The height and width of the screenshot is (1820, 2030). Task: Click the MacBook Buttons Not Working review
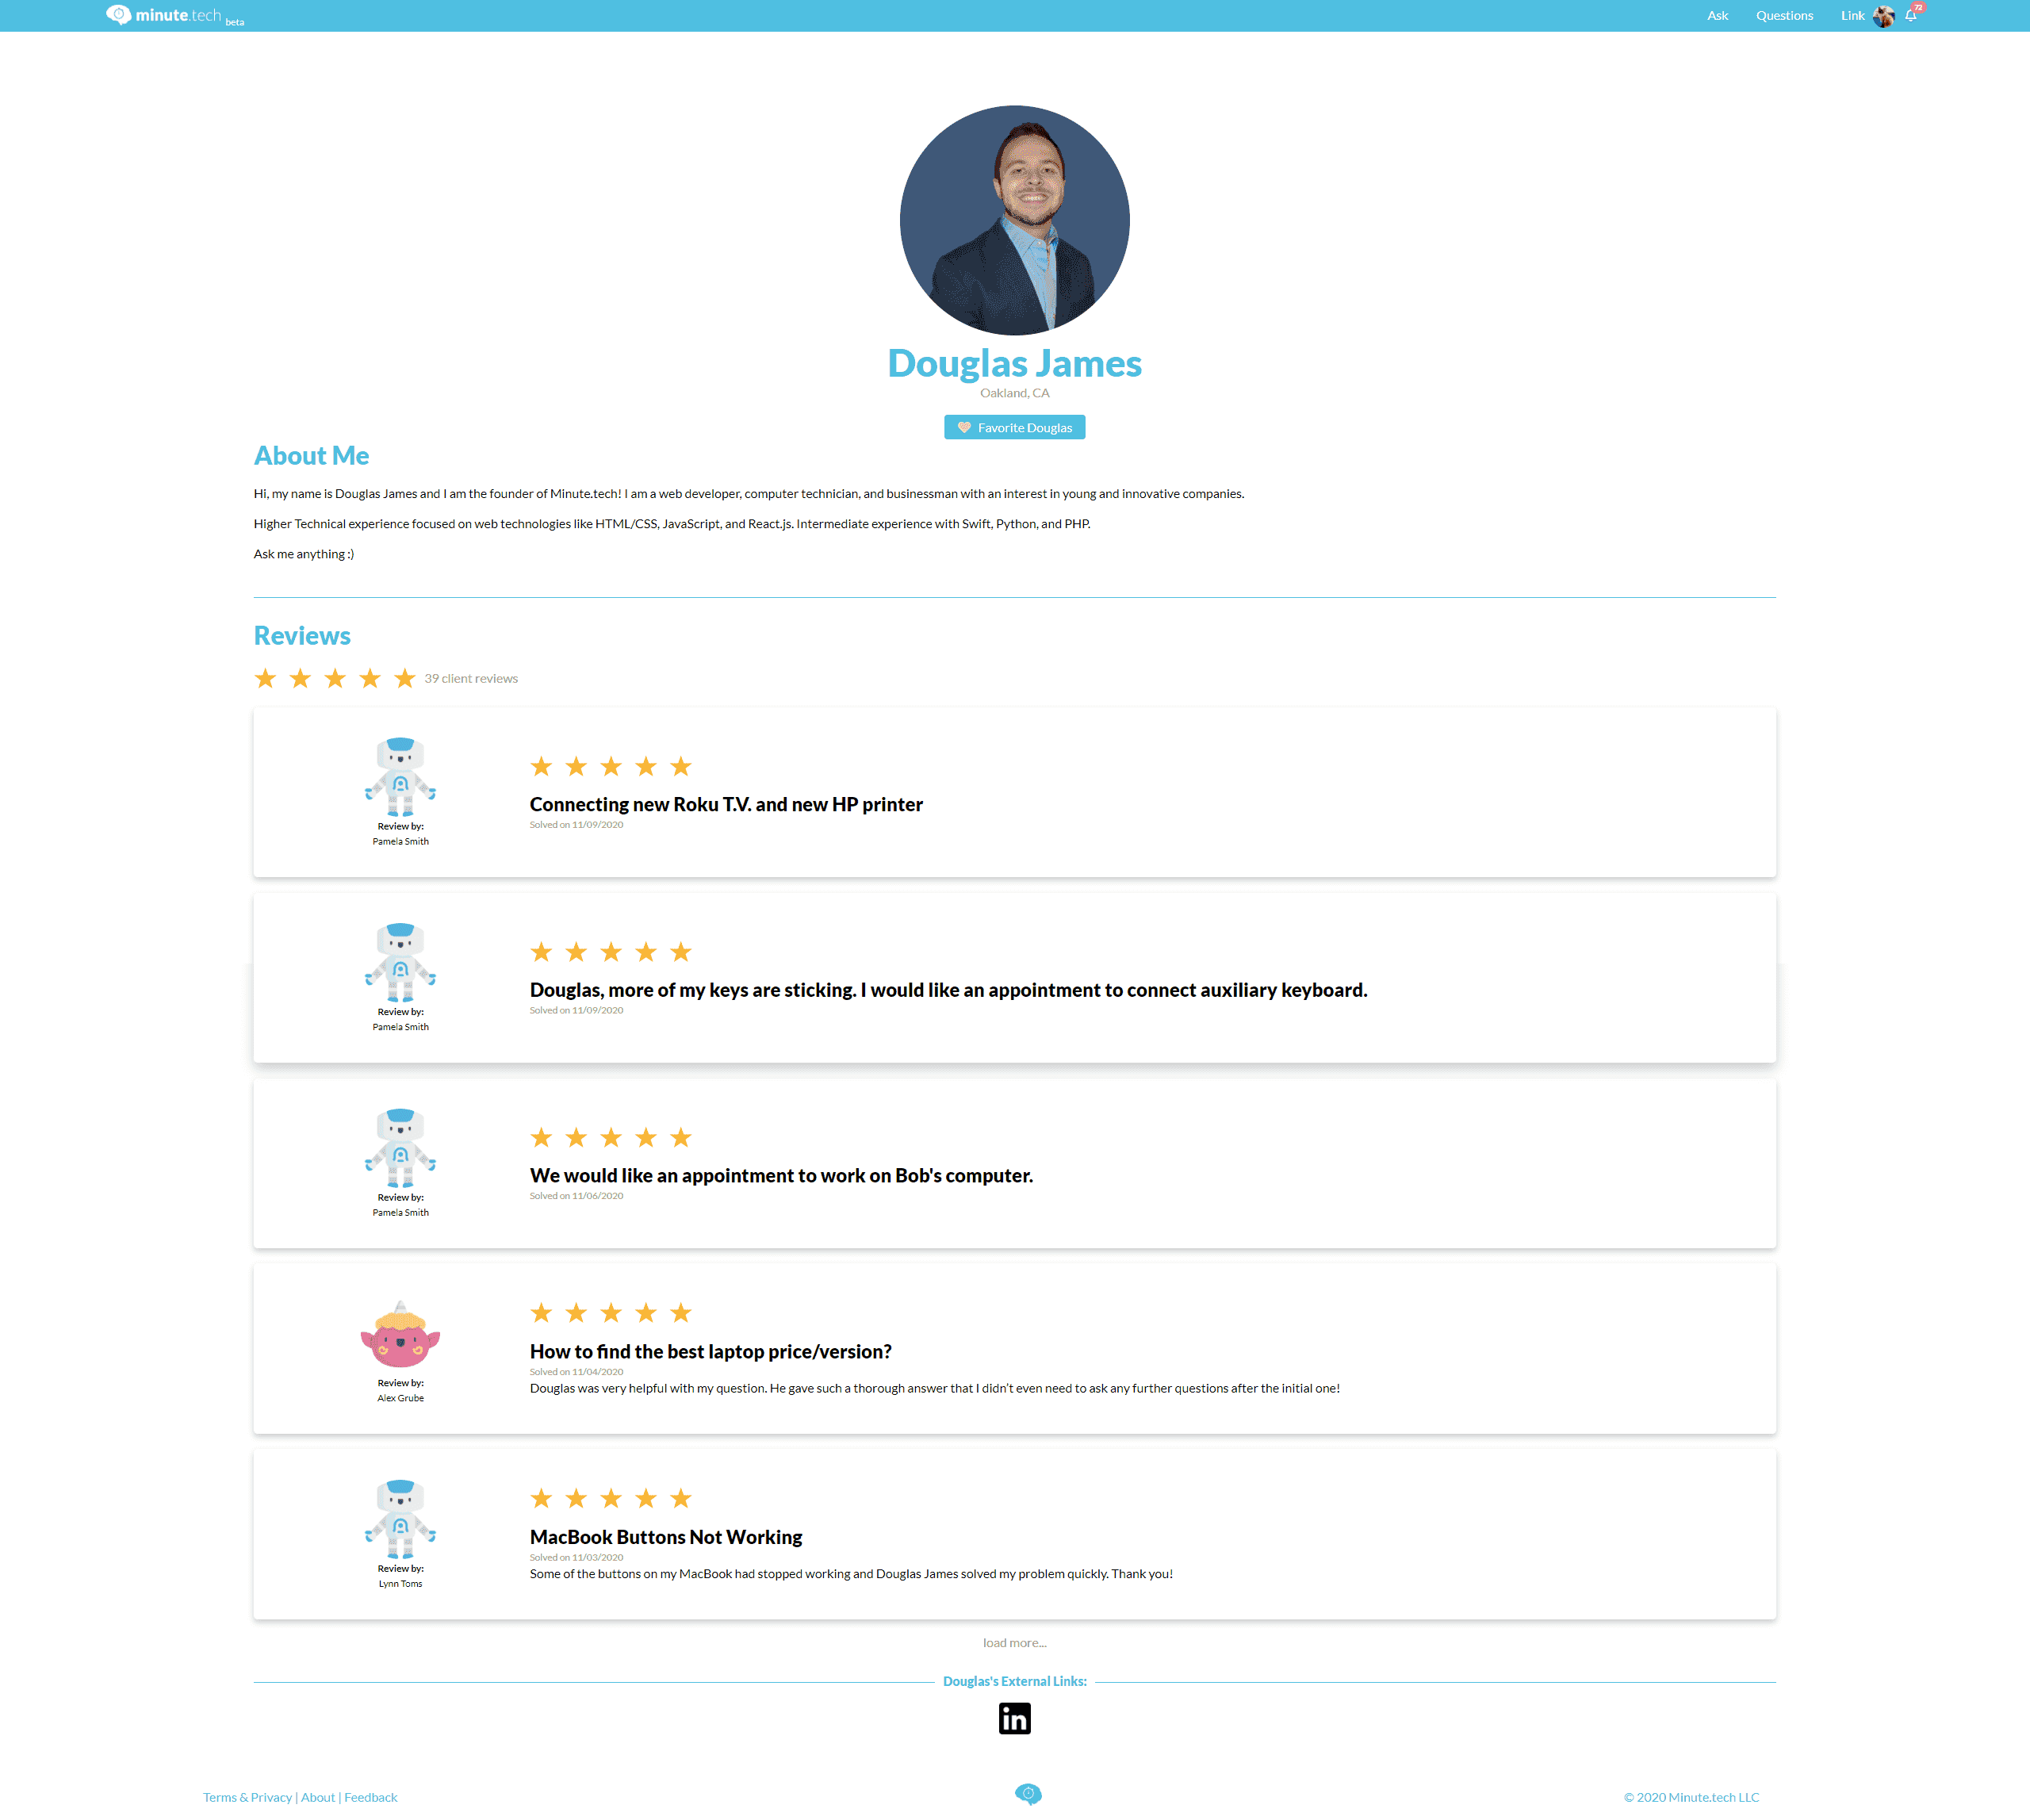(665, 1535)
